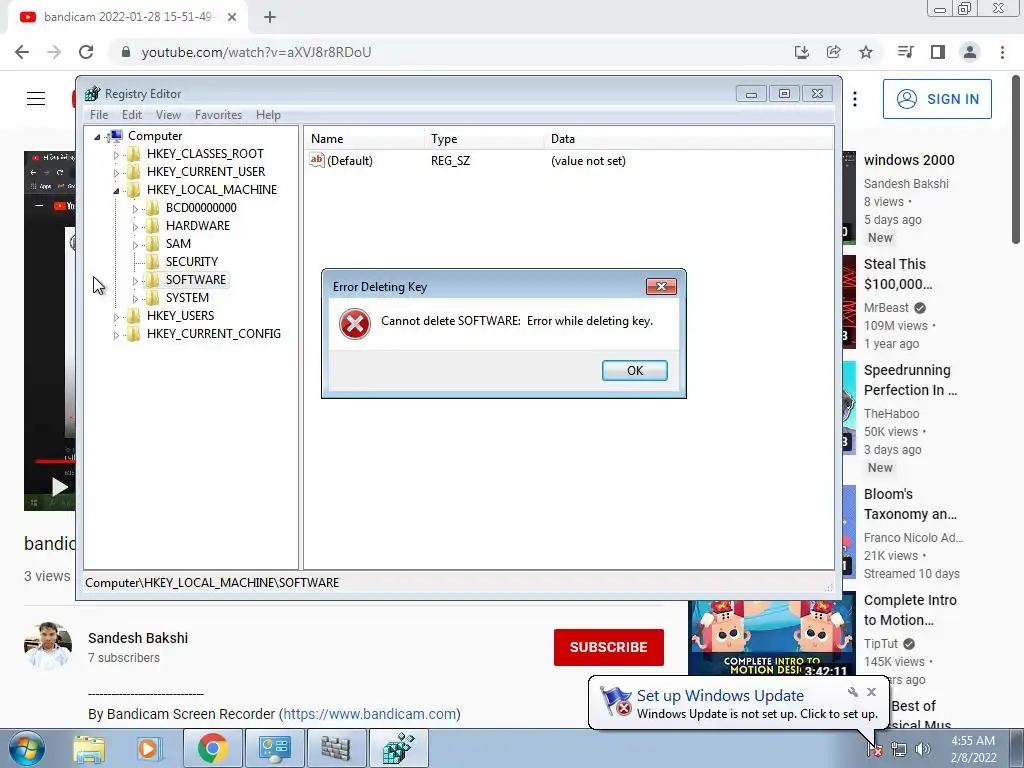1024x768 pixels.
Task: Open the View menu in Registry Editor
Action: pyautogui.click(x=168, y=115)
